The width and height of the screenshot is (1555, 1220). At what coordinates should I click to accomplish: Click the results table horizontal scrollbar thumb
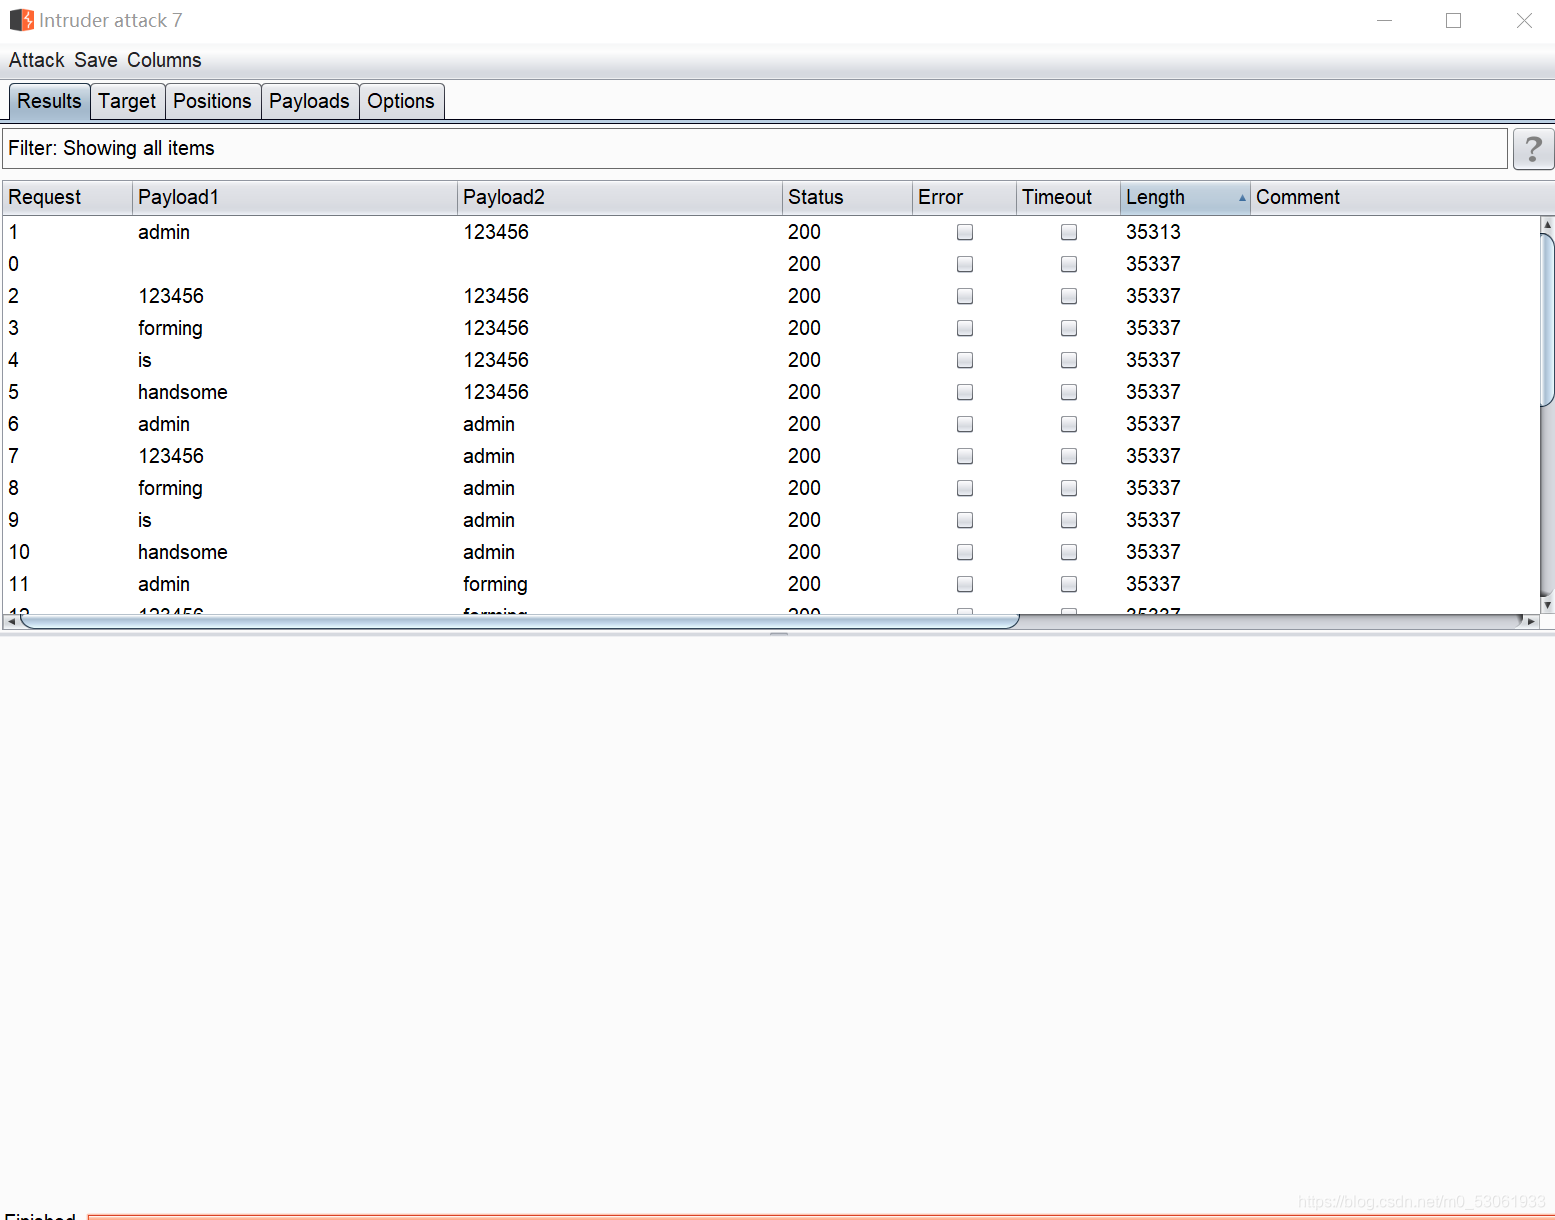tap(519, 622)
